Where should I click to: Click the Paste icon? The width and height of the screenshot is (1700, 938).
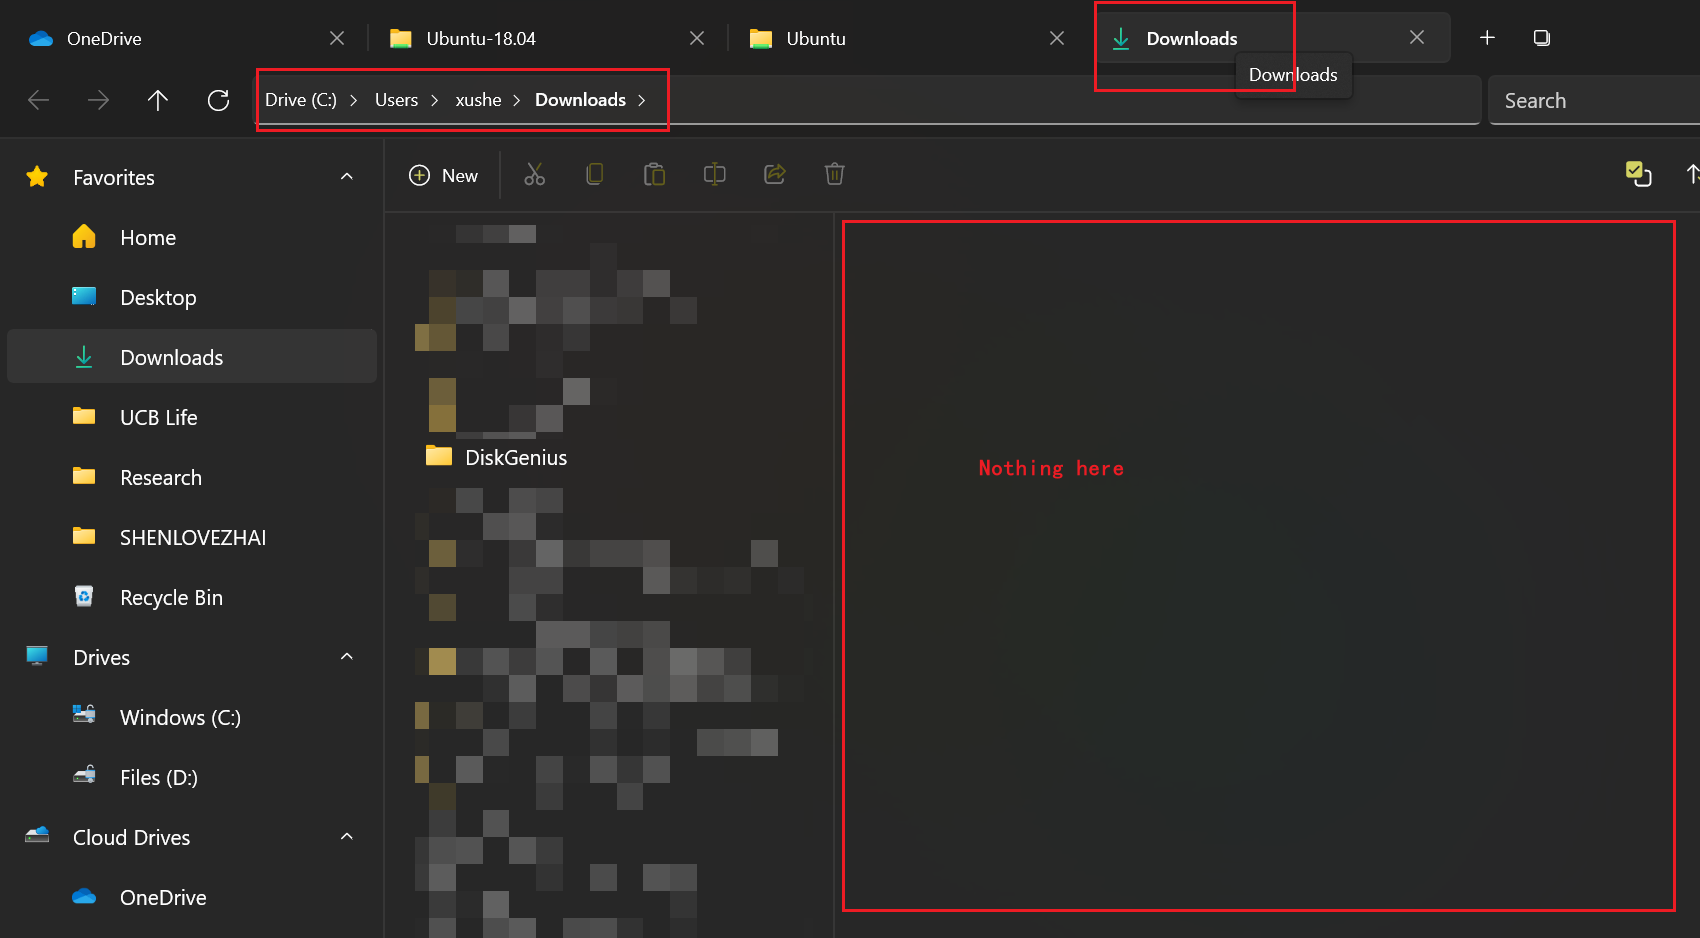coord(655,174)
